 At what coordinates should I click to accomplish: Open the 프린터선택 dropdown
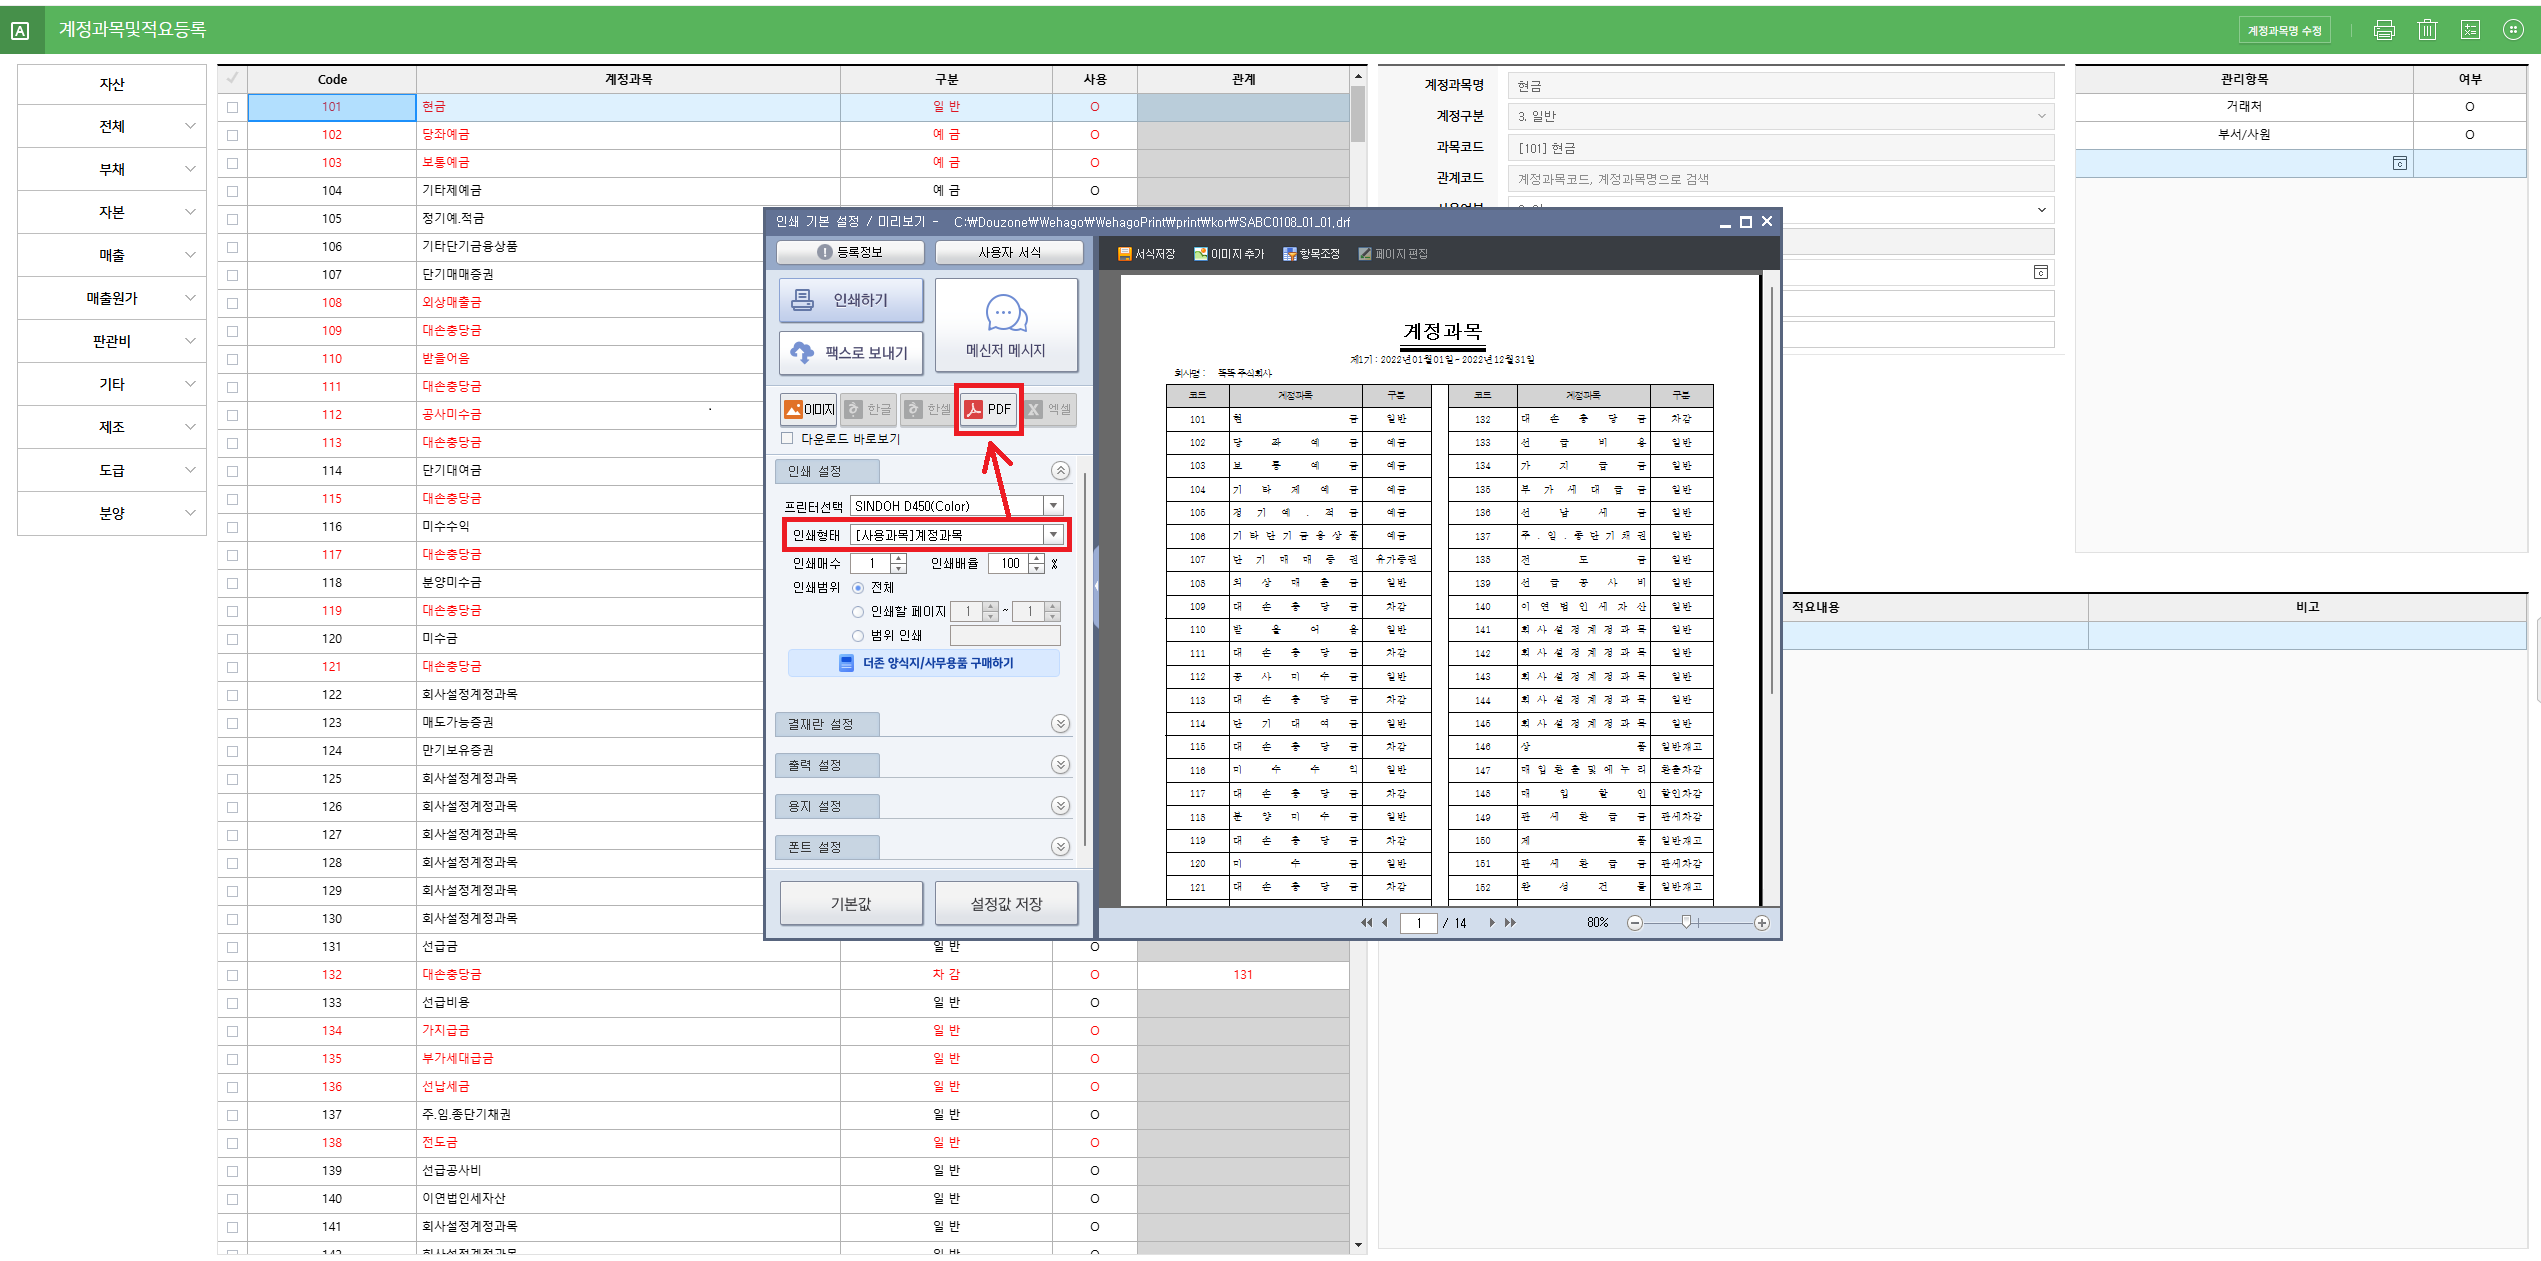(1053, 506)
